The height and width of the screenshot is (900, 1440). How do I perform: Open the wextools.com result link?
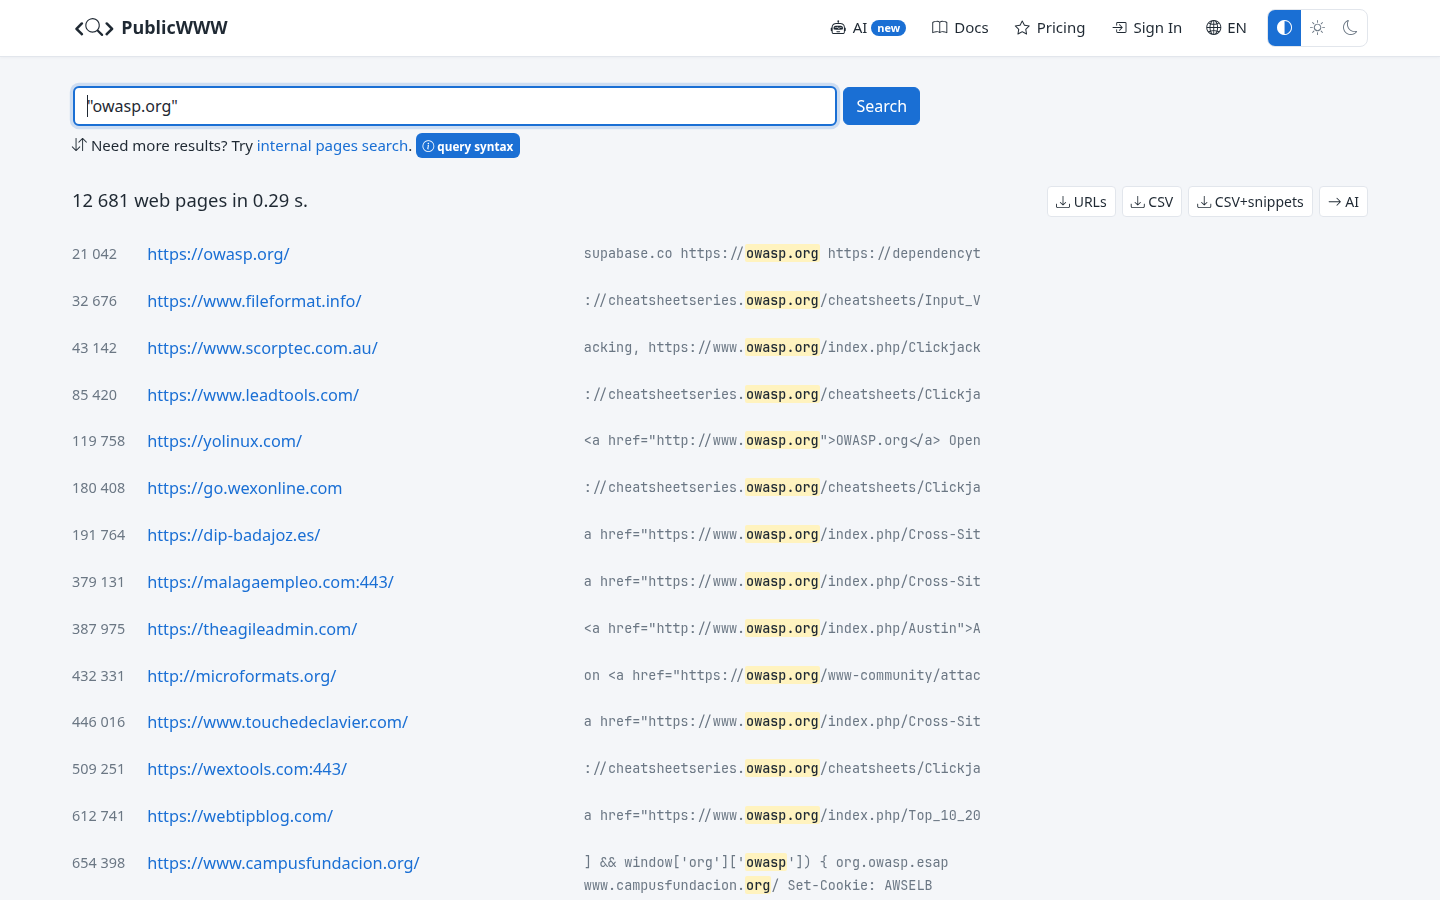coord(247,769)
